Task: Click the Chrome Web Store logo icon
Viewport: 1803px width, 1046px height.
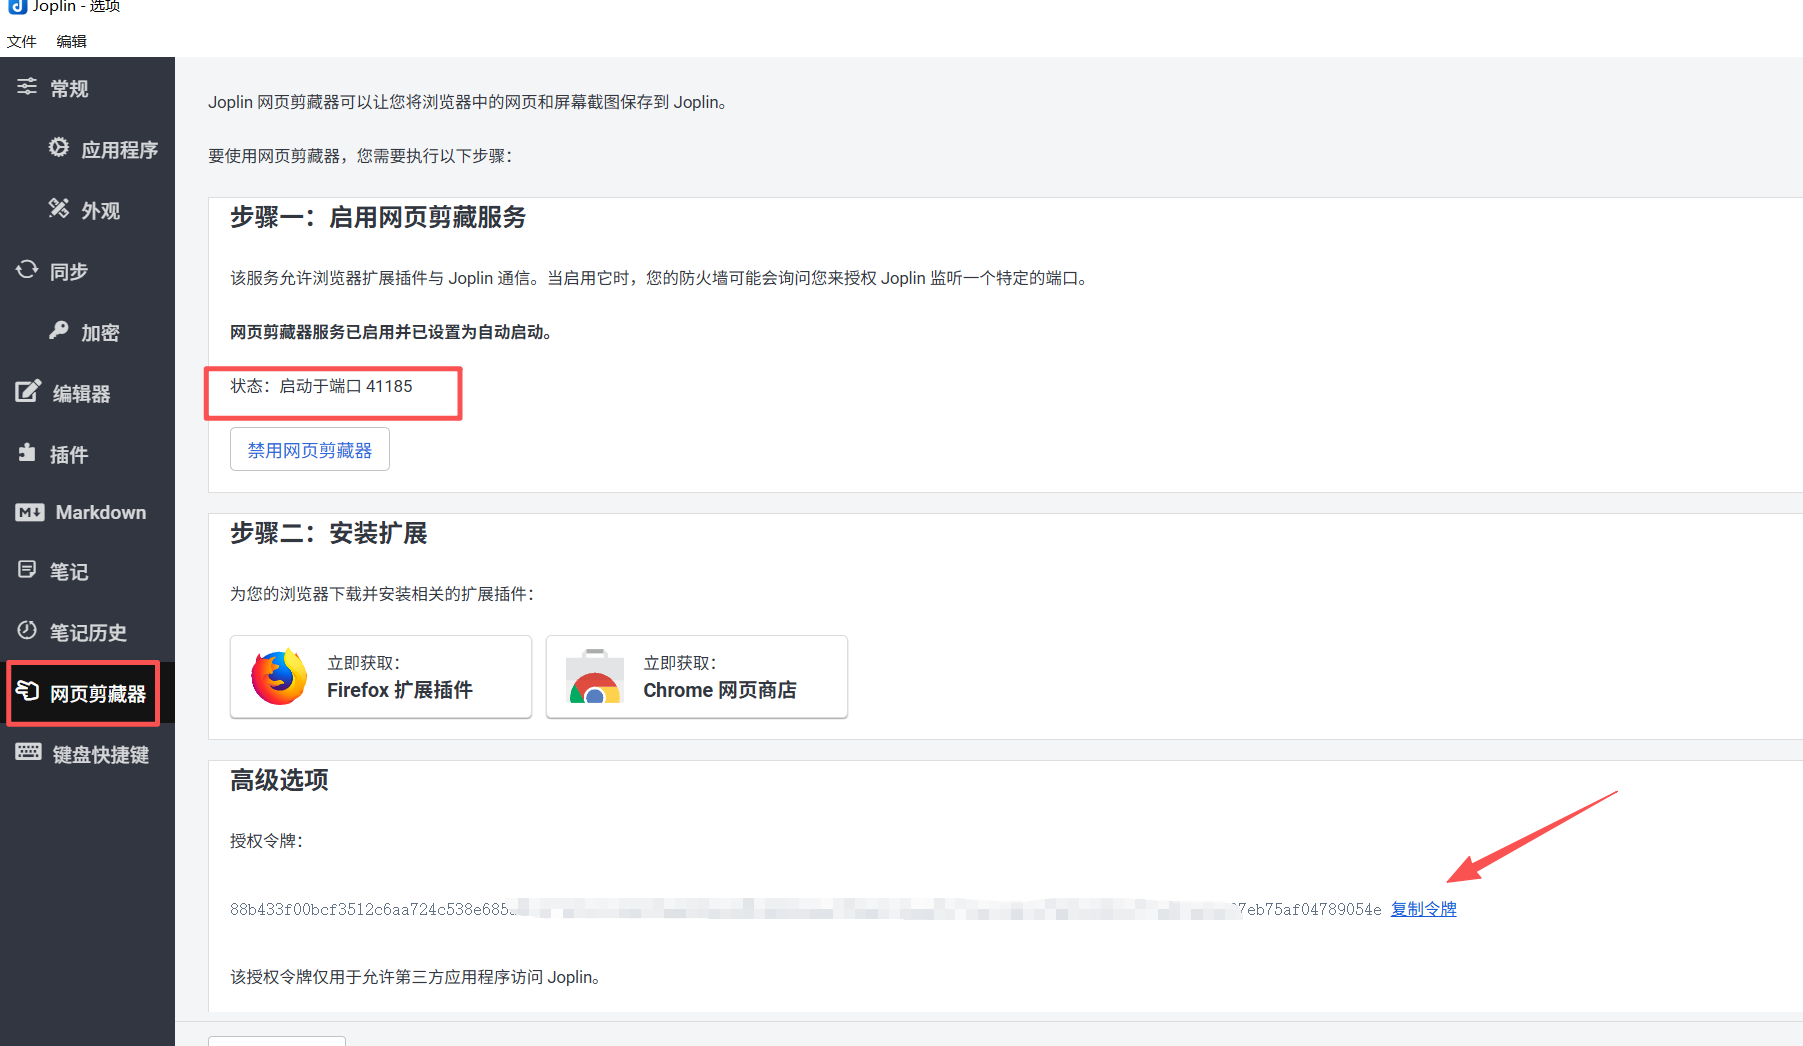Action: (x=595, y=677)
